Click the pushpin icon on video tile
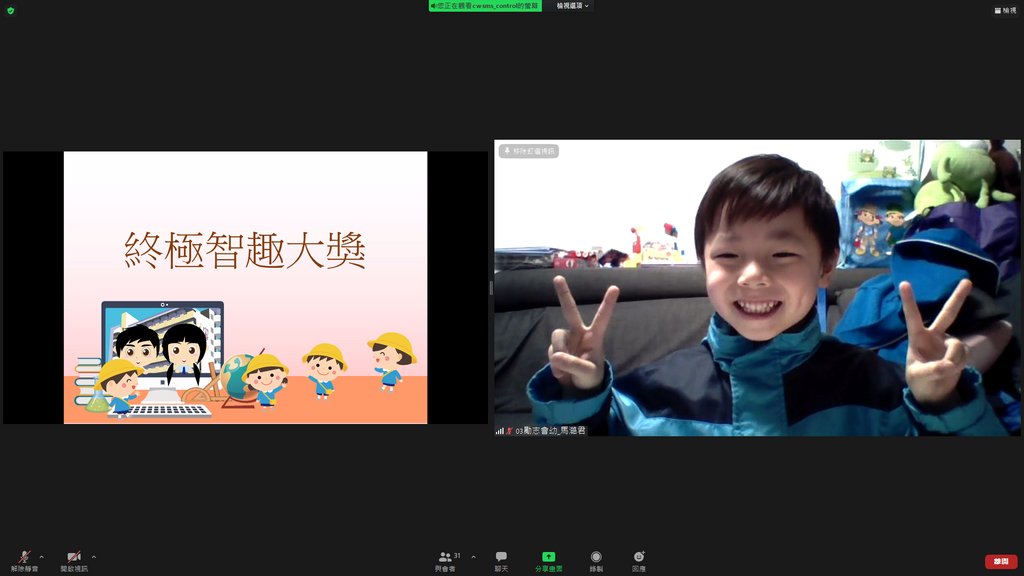Viewport: 1024px width, 576px height. [507, 151]
